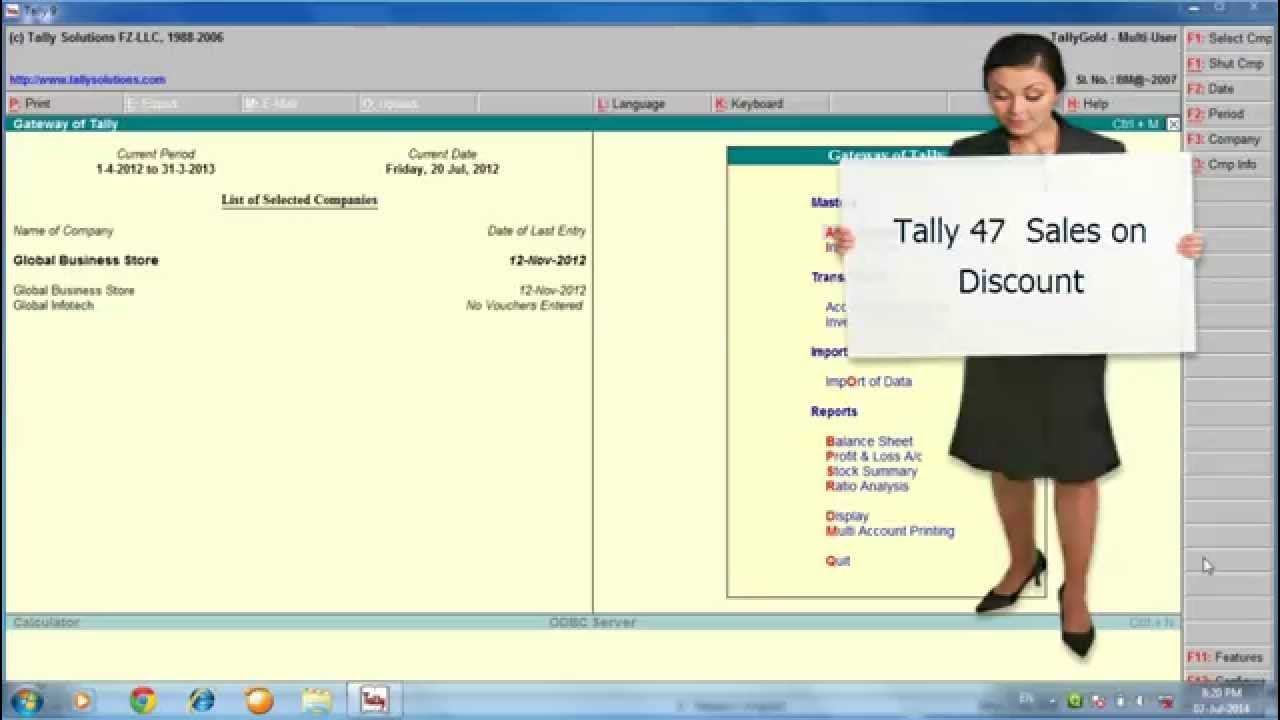Viewport: 1280px width, 720px height.
Task: Click the EN language indicator in taskbar
Action: tap(1027, 698)
